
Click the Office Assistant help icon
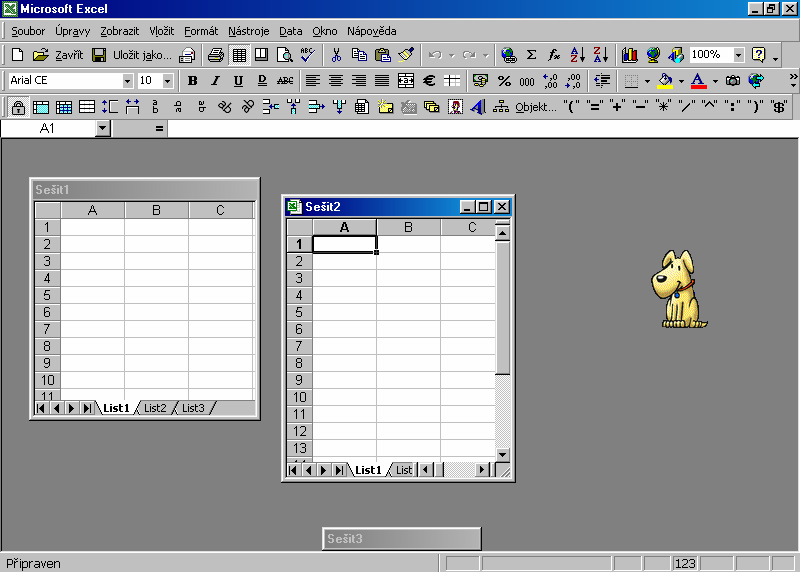click(x=759, y=55)
